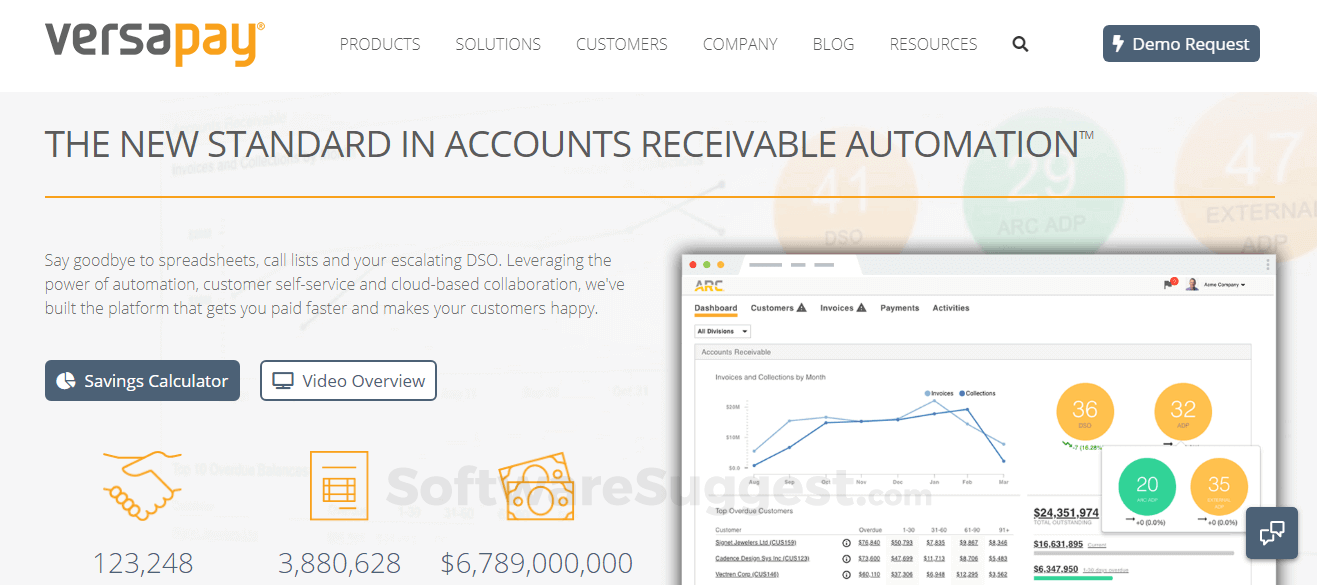
Task: Go to the CUSTOMERS menu item
Action: point(621,44)
